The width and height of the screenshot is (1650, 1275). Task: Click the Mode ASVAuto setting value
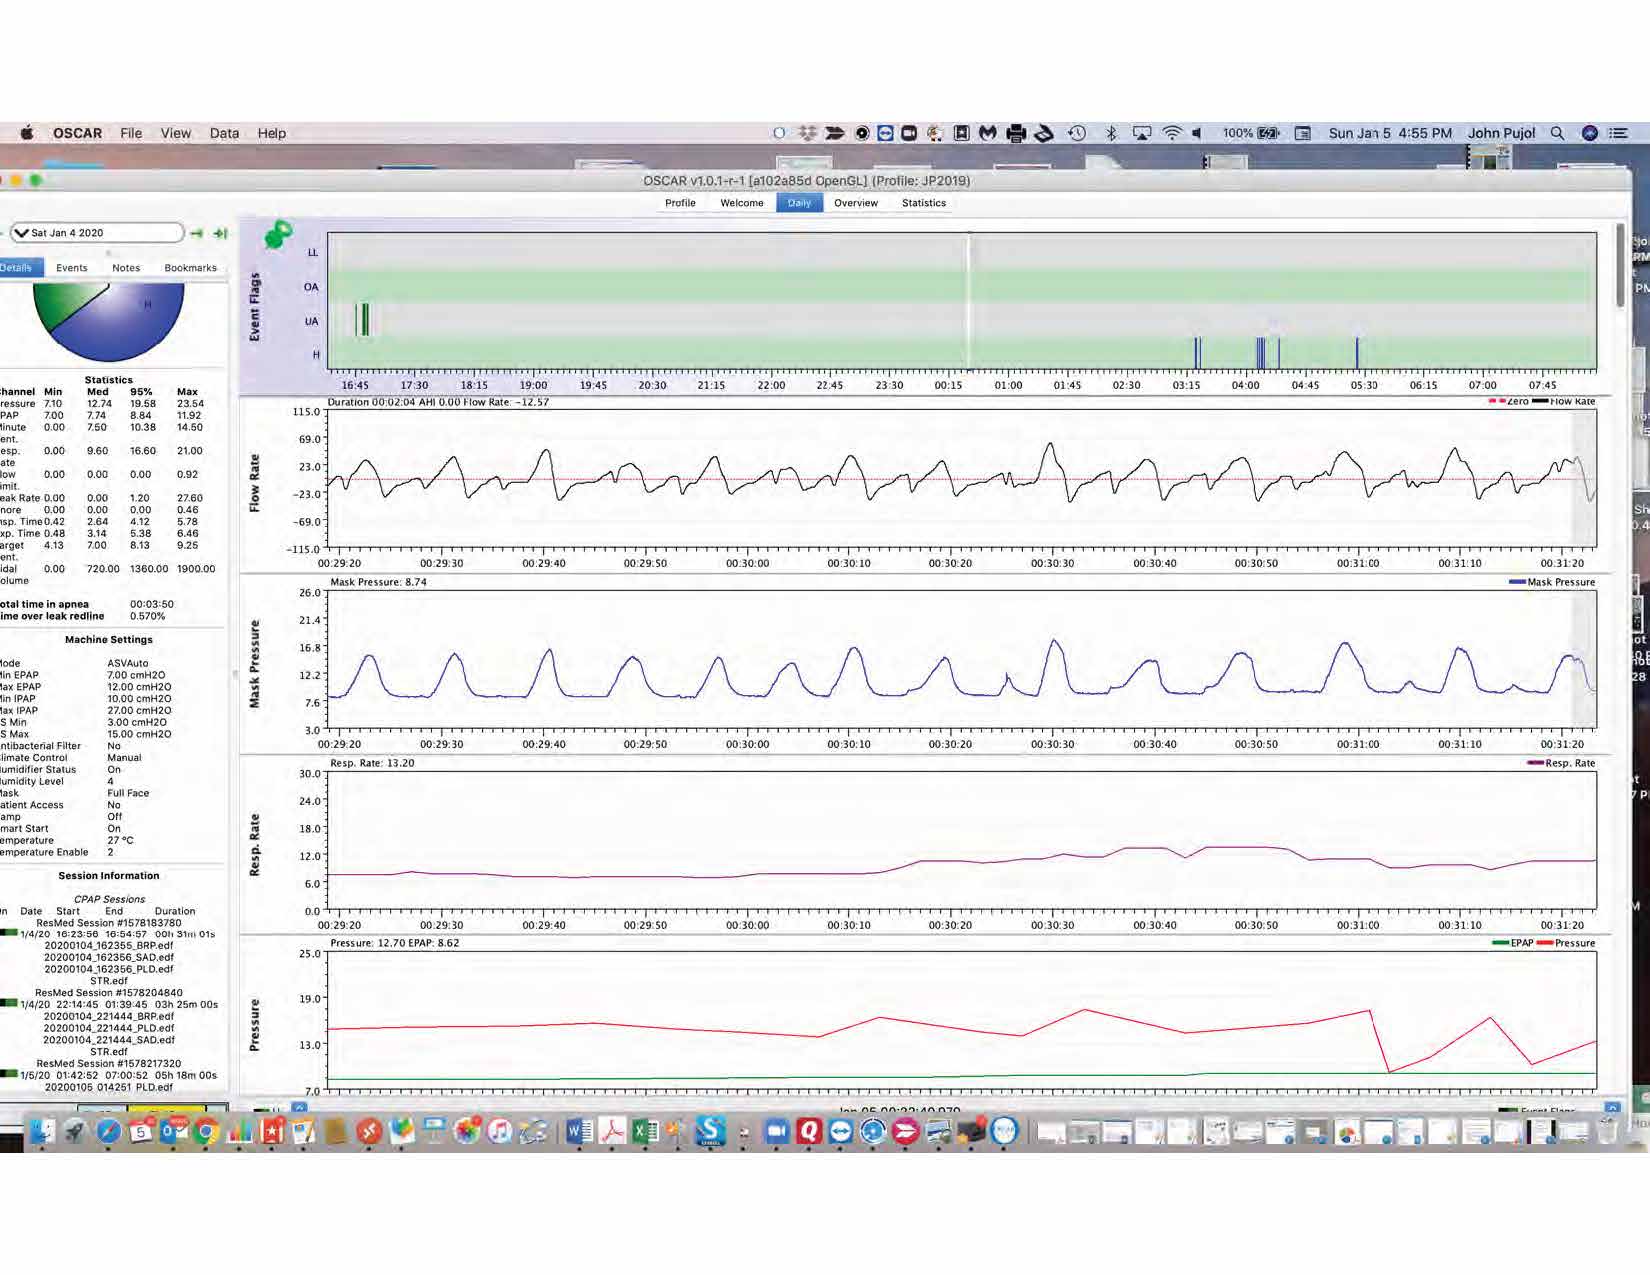(x=128, y=663)
